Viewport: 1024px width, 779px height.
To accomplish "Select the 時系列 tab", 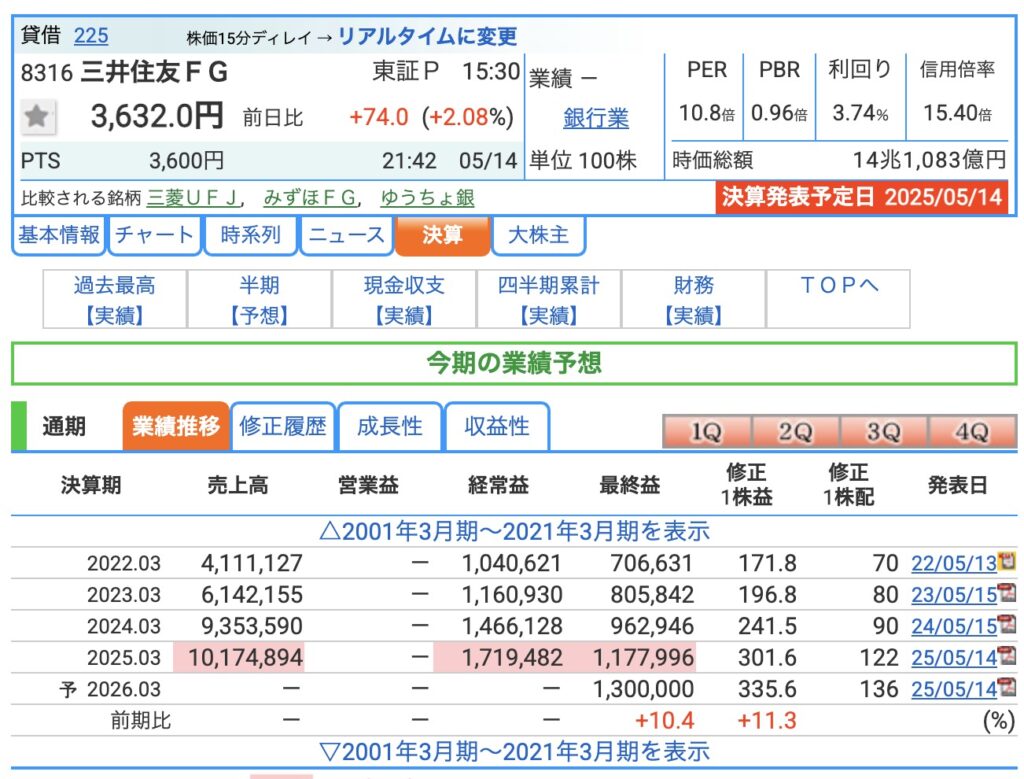I will point(251,235).
